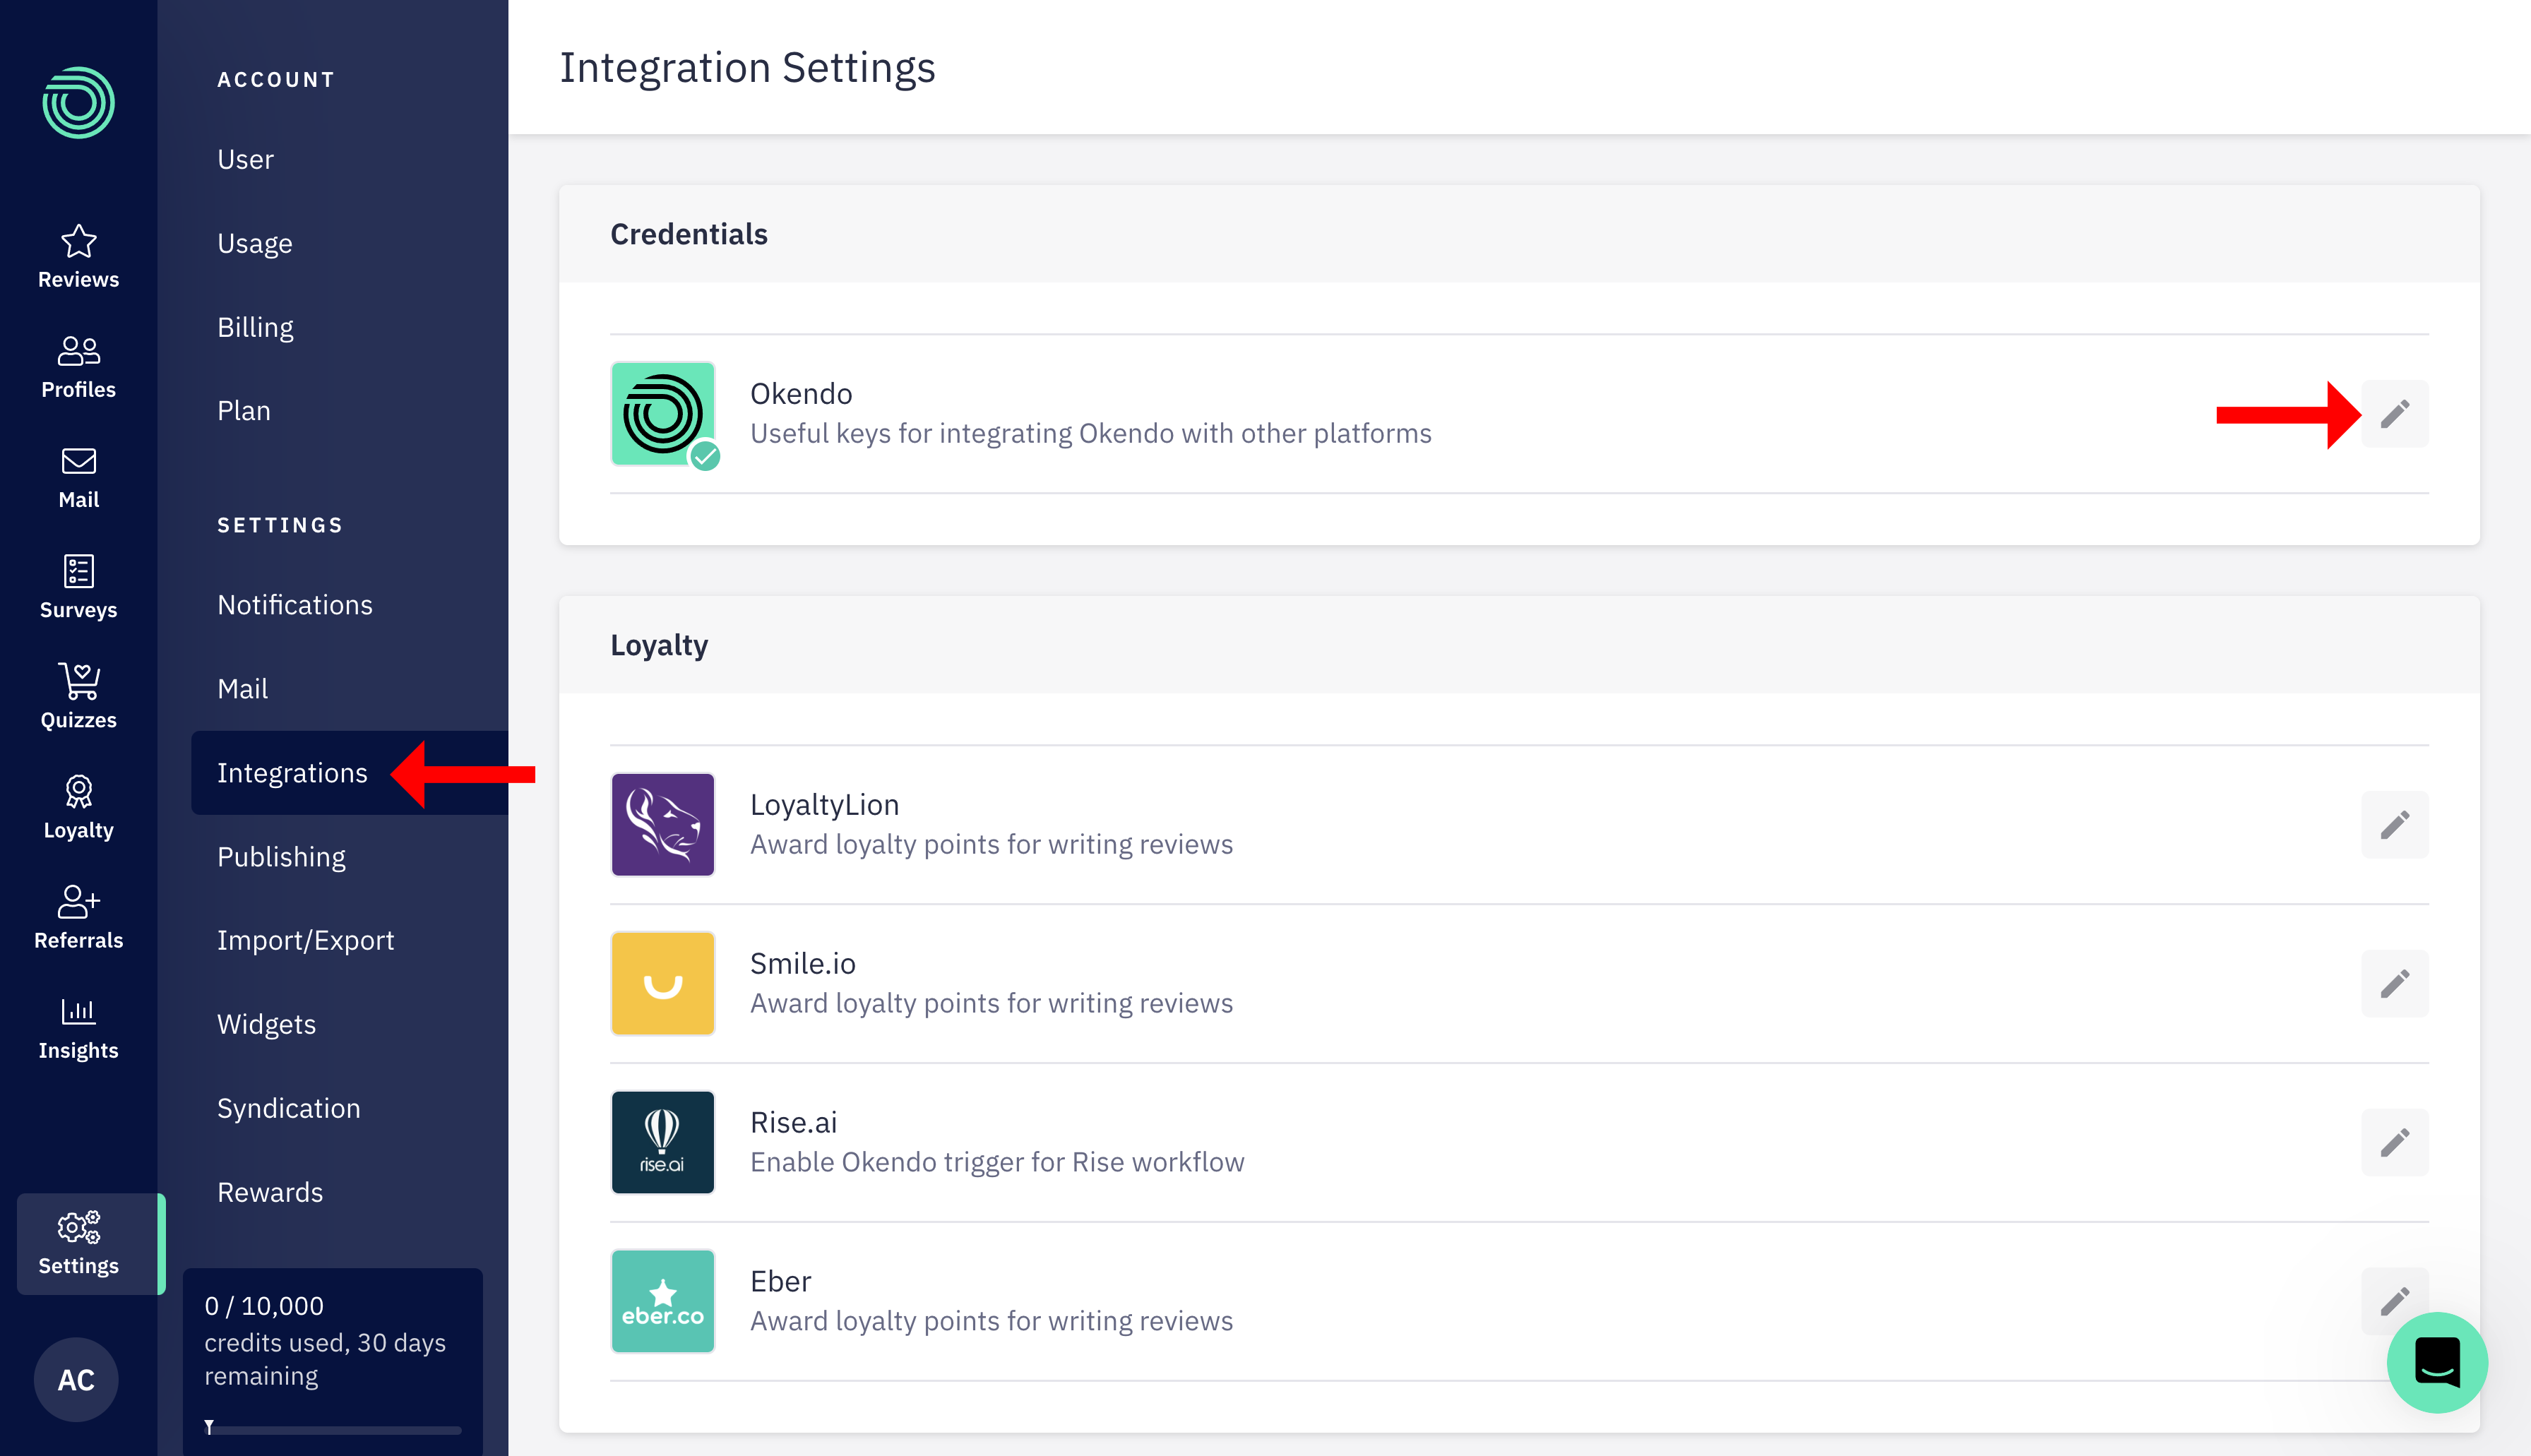Screen dimensions: 2531x1456
Task: Open the Reviews section
Action: click(78, 257)
